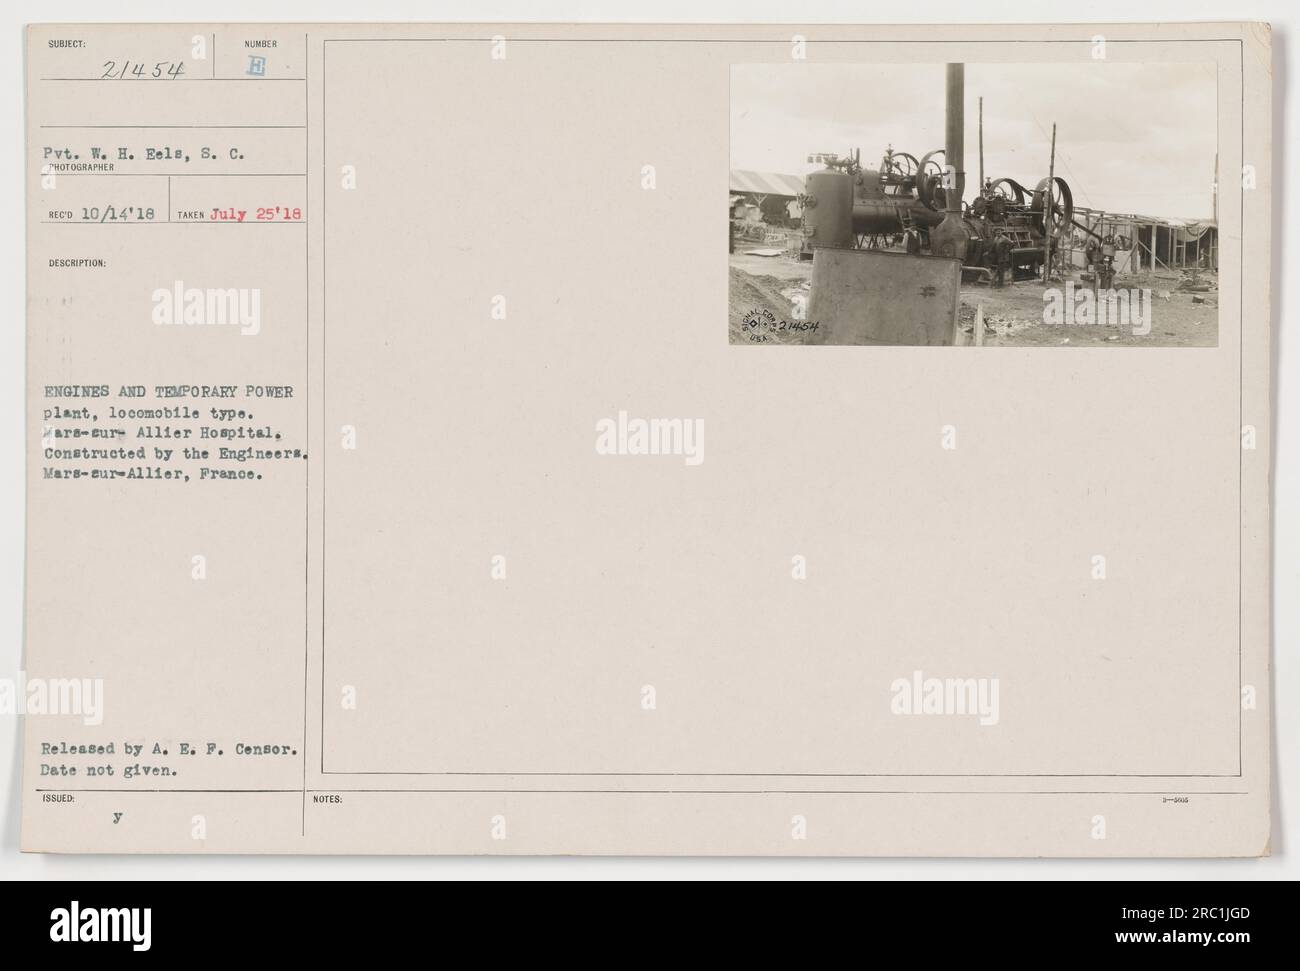Click the NOTES label

coord(328,800)
